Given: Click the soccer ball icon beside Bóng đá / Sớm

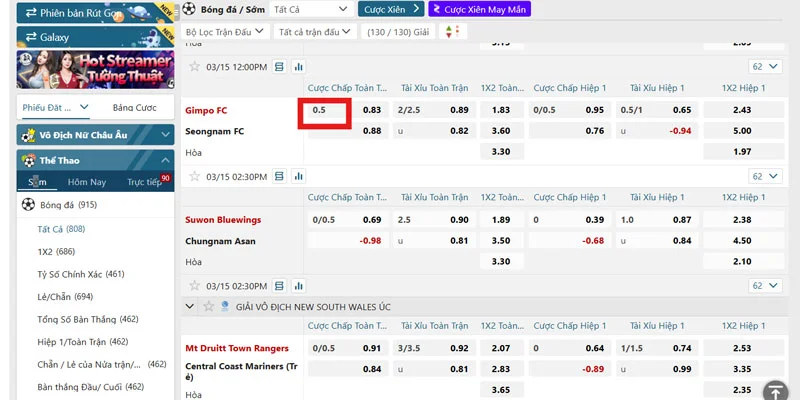Looking at the screenshot, I should [x=189, y=9].
